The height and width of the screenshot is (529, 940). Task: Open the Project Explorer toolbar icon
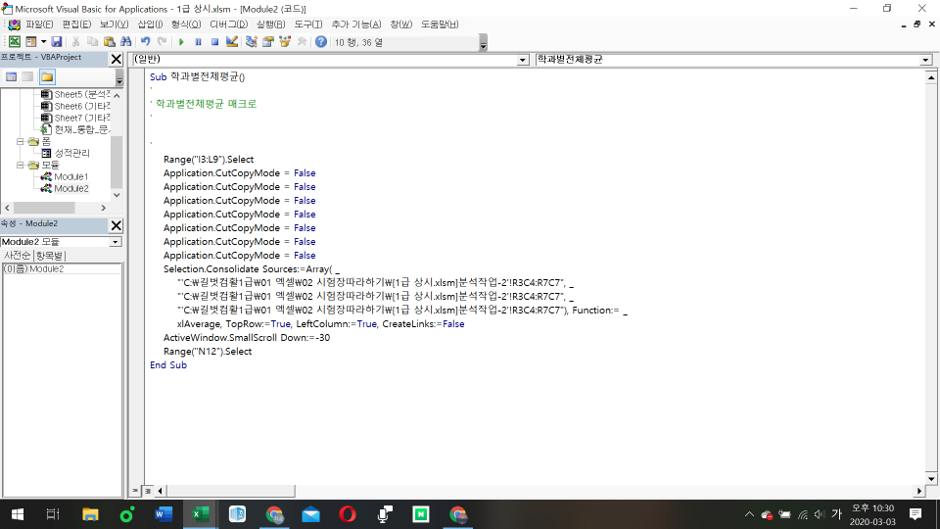coord(251,42)
